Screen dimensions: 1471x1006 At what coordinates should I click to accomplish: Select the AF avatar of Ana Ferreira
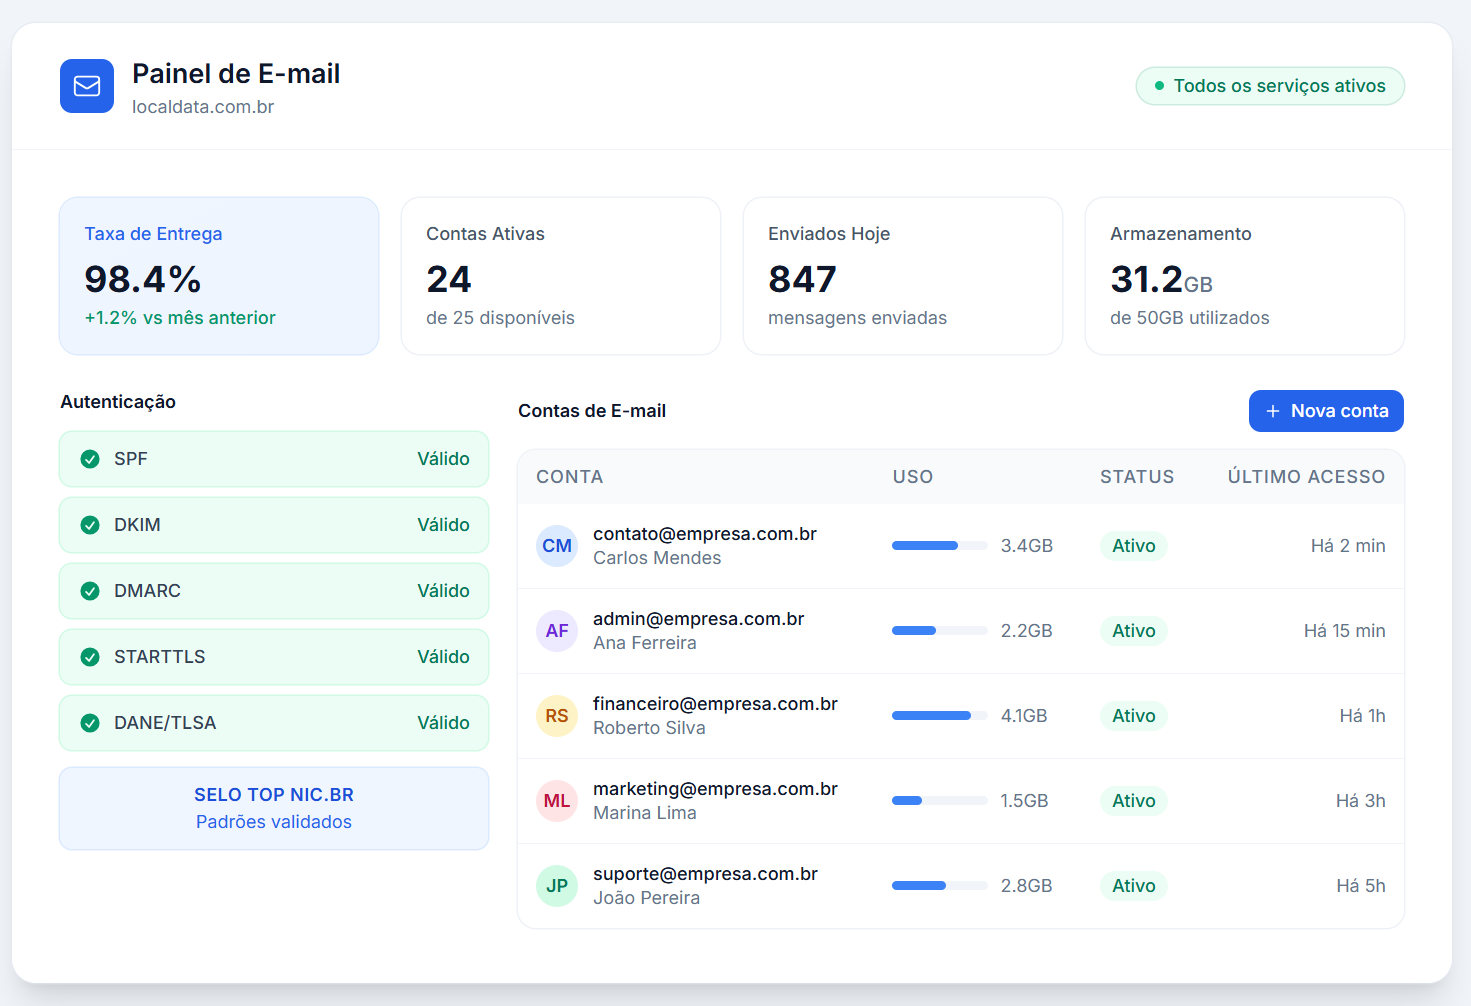tap(557, 631)
